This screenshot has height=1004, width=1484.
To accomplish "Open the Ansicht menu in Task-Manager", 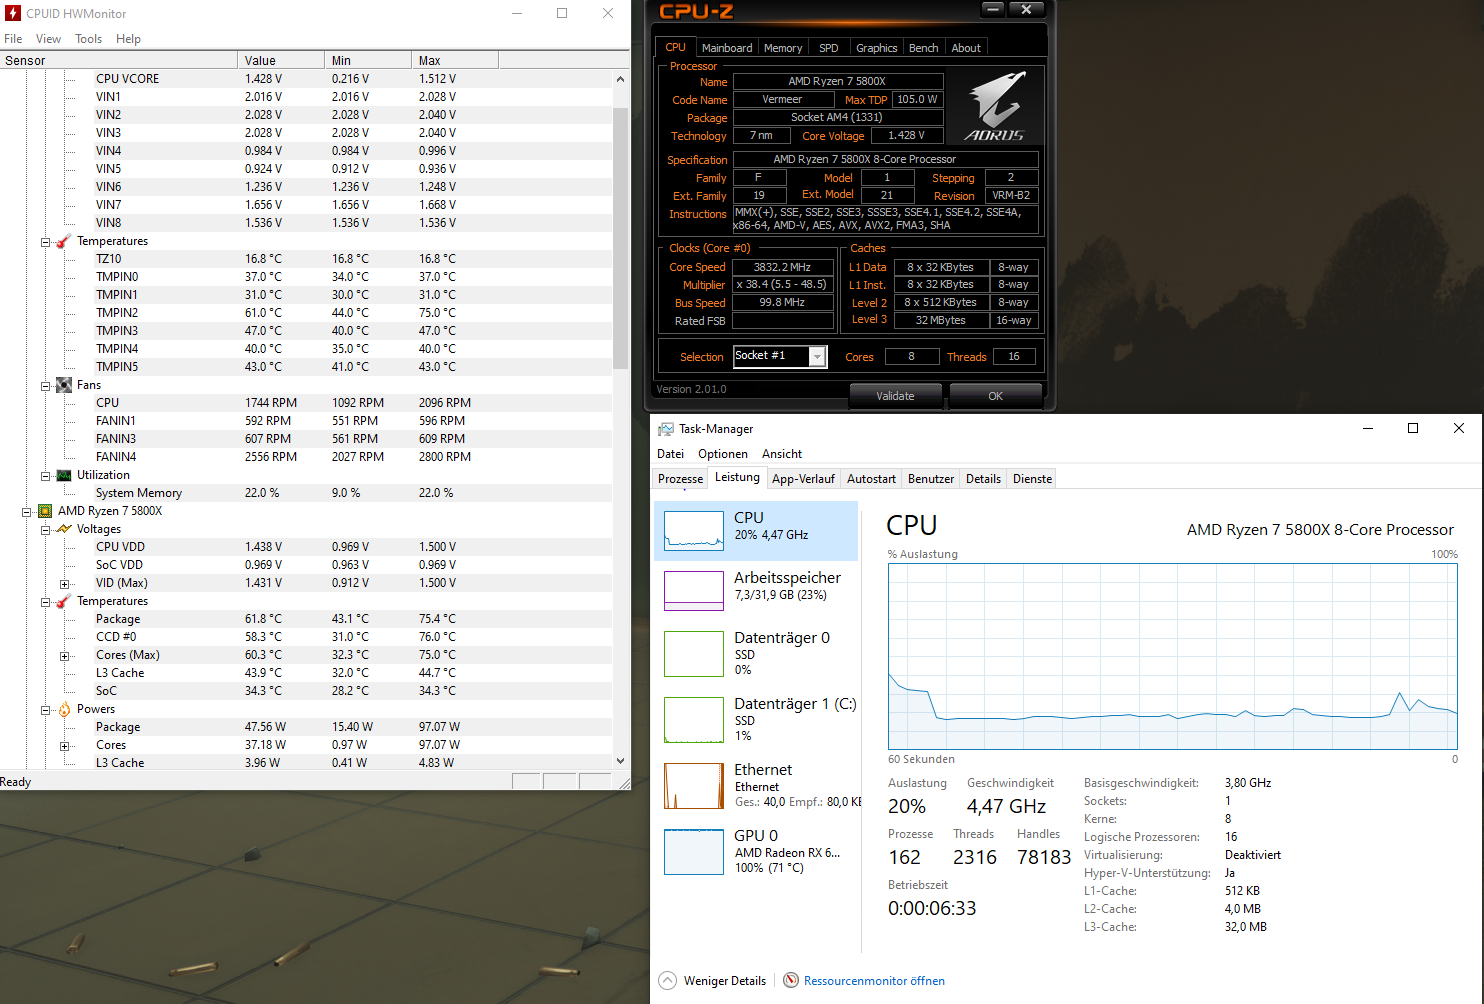I will pyautogui.click(x=782, y=454).
